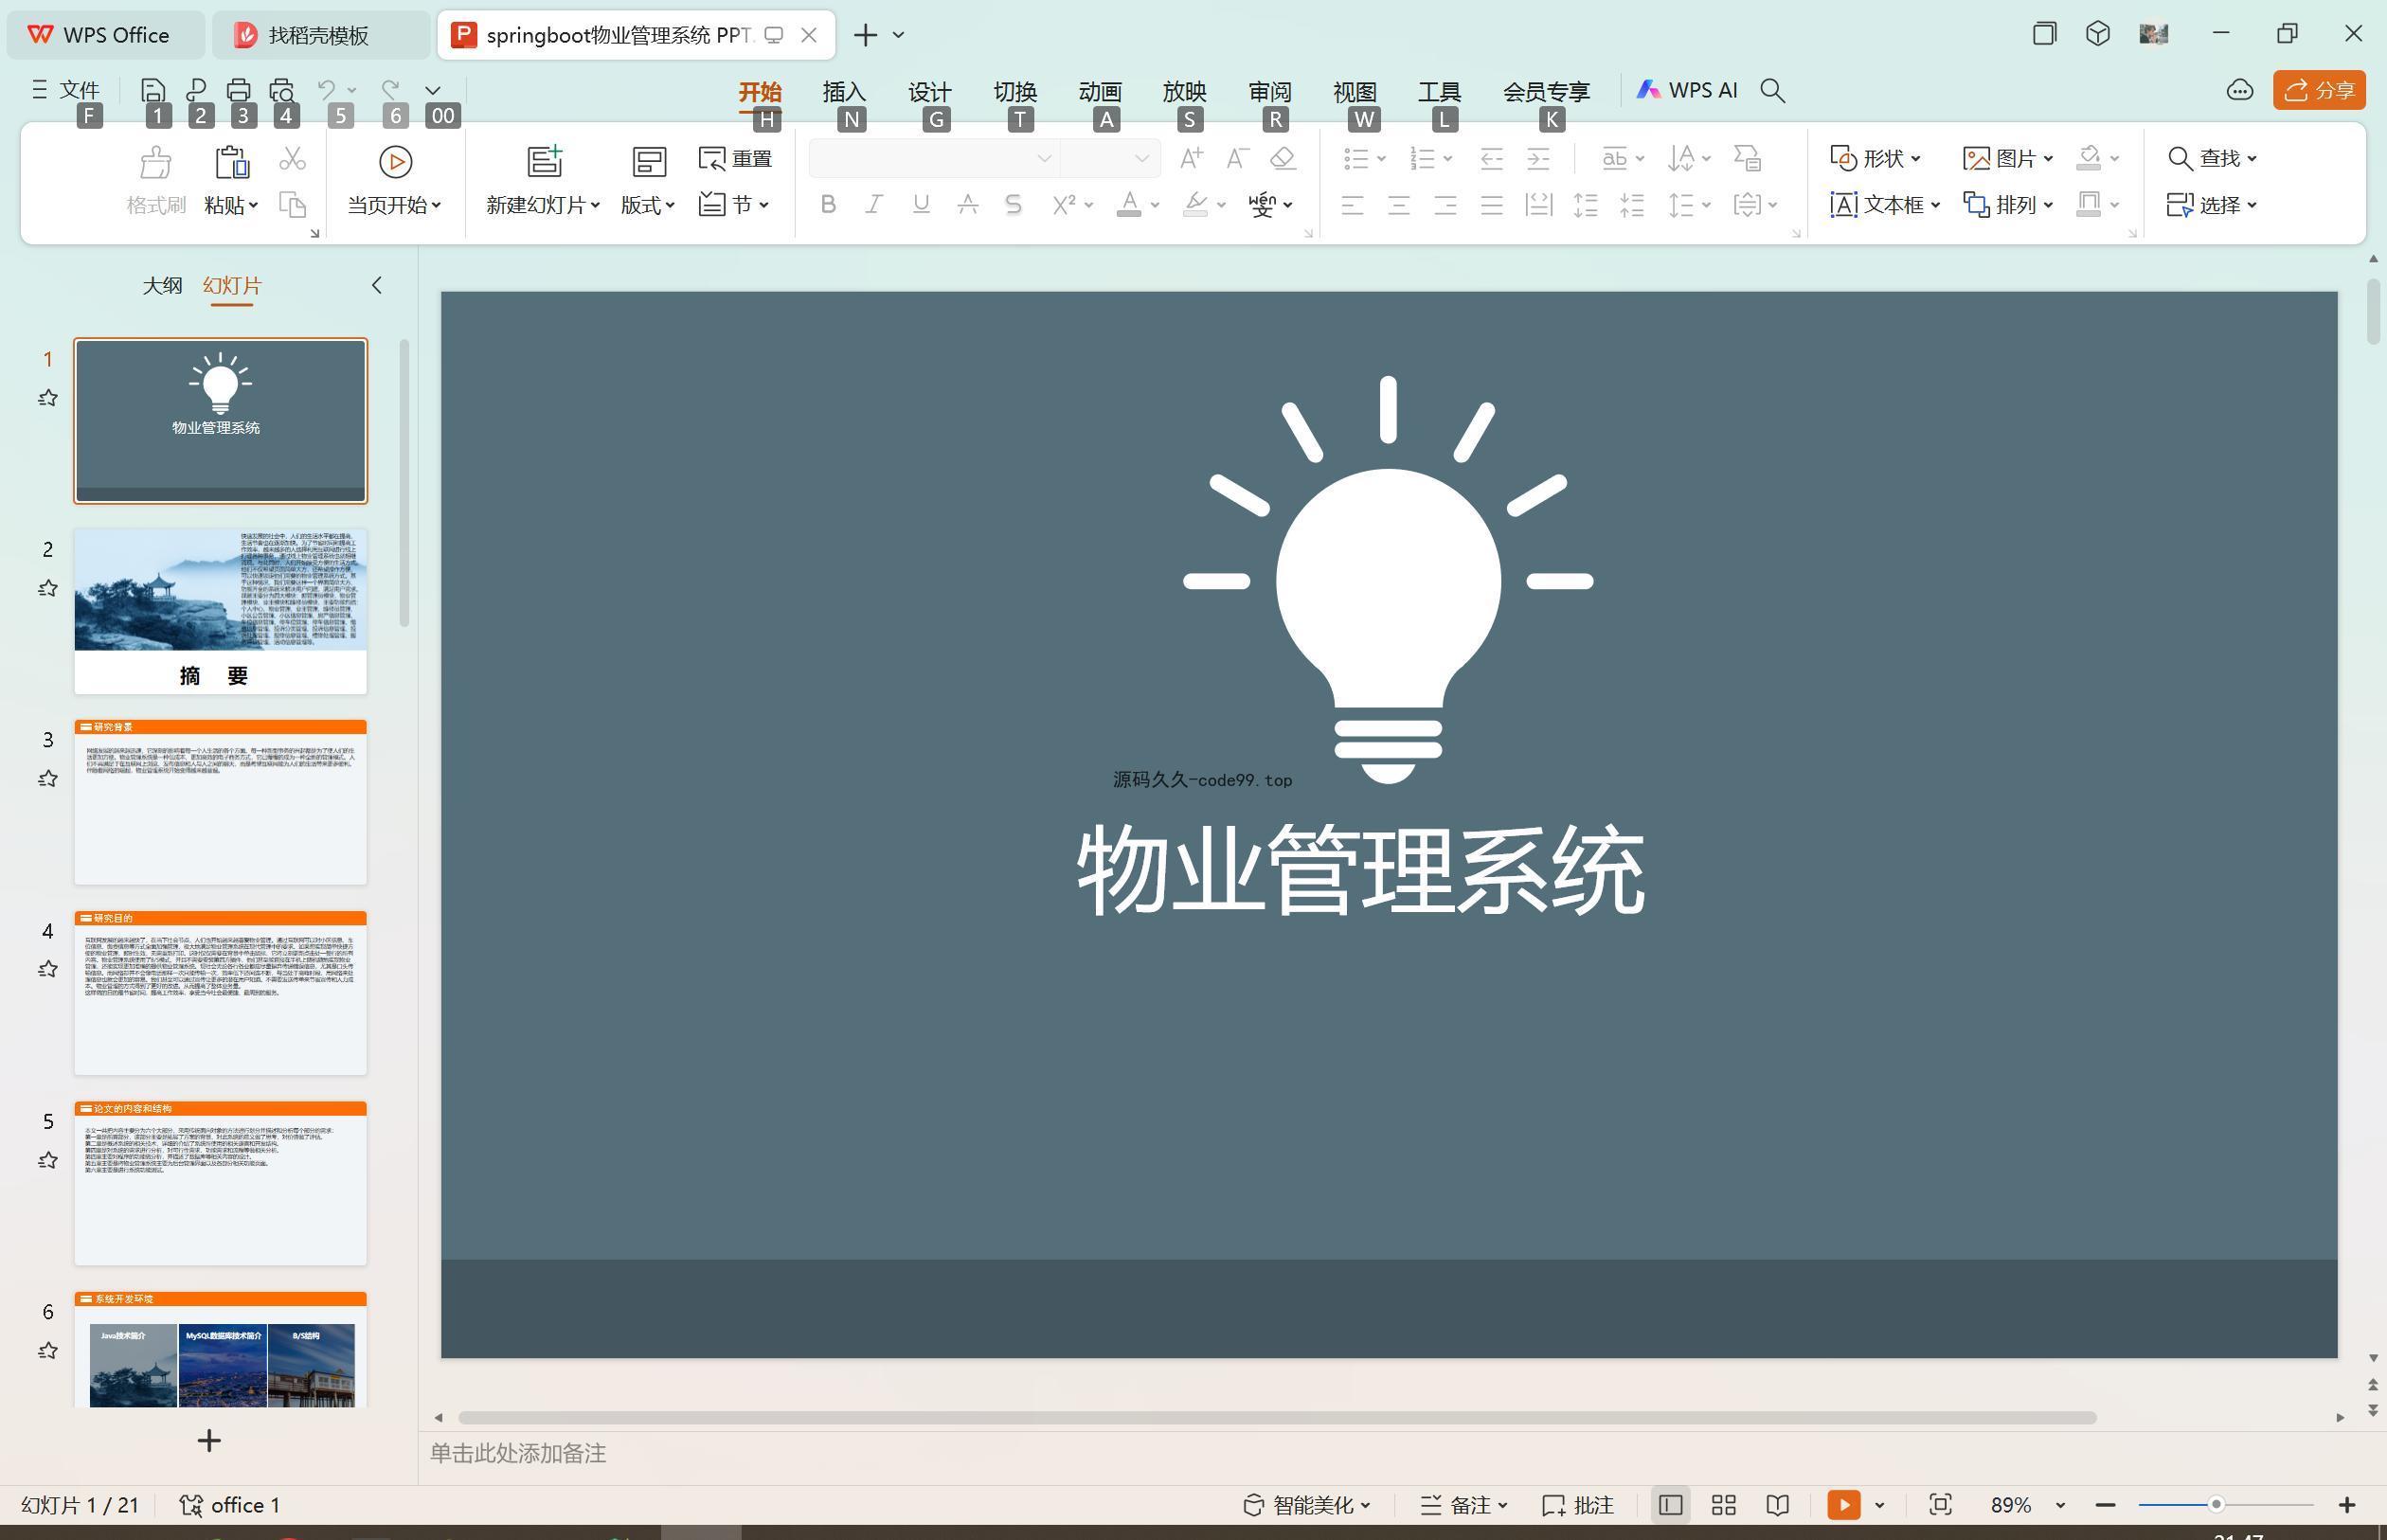Click the Print icon in quick toolbar
The height and width of the screenshot is (1540, 2387).
pos(238,90)
